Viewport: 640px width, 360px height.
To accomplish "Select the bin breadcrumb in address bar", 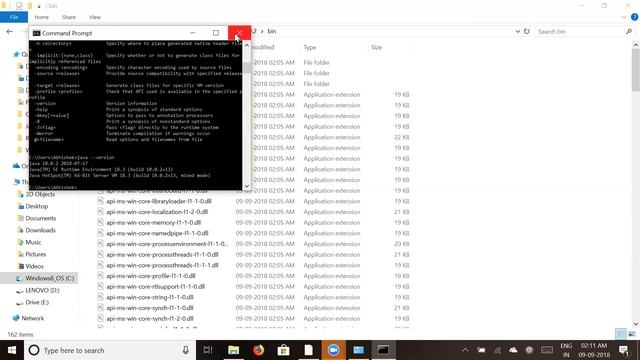I will pyautogui.click(x=272, y=31).
